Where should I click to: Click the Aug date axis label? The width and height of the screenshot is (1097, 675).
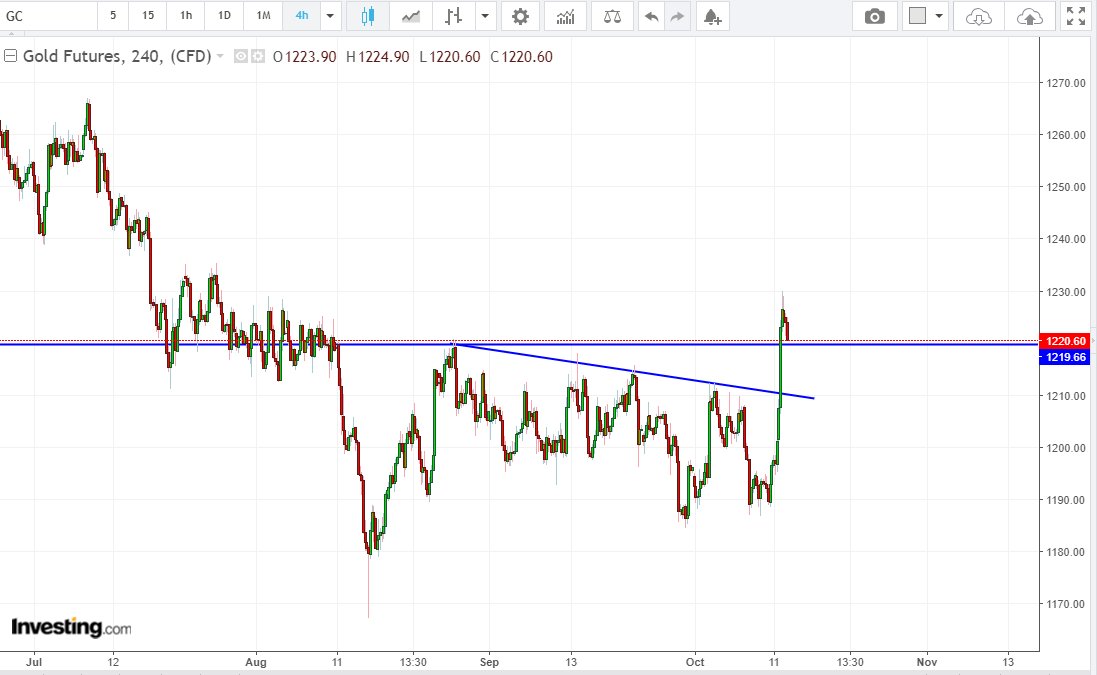(x=256, y=662)
